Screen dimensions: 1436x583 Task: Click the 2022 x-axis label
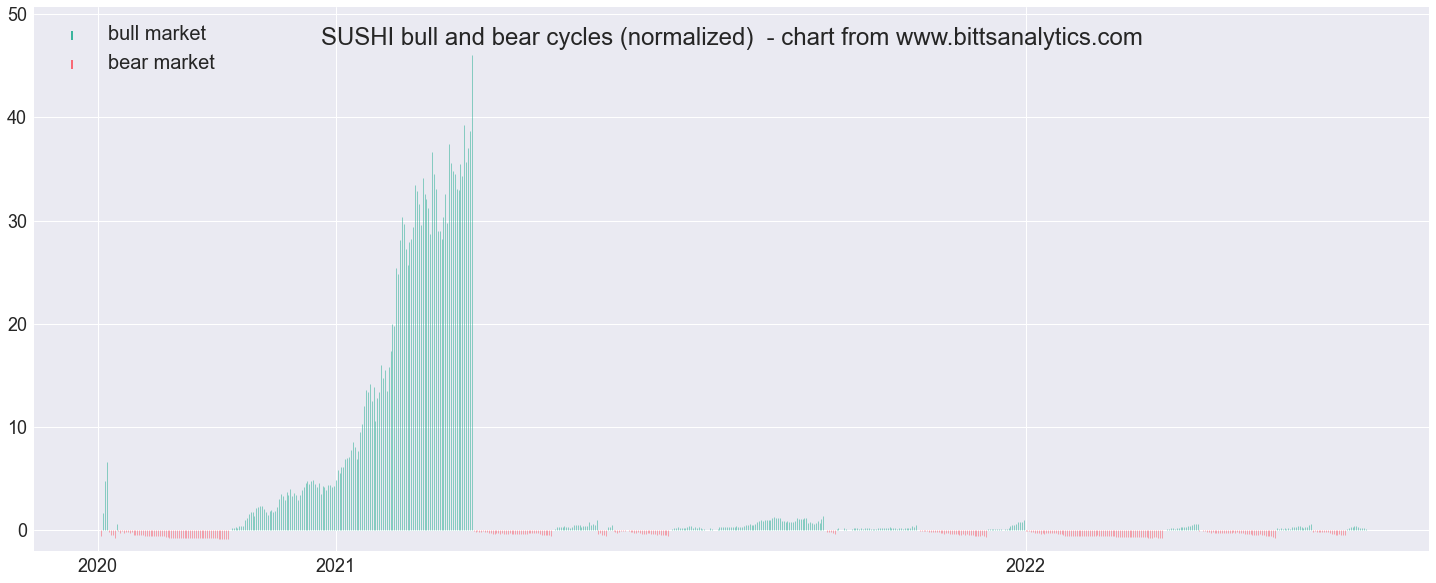1026,566
